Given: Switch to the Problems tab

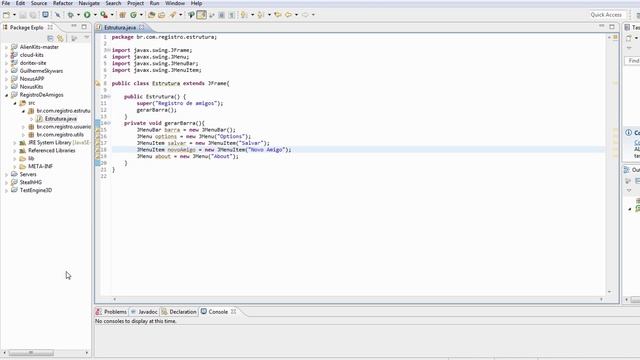Looking at the screenshot, I should pyautogui.click(x=111, y=312).
